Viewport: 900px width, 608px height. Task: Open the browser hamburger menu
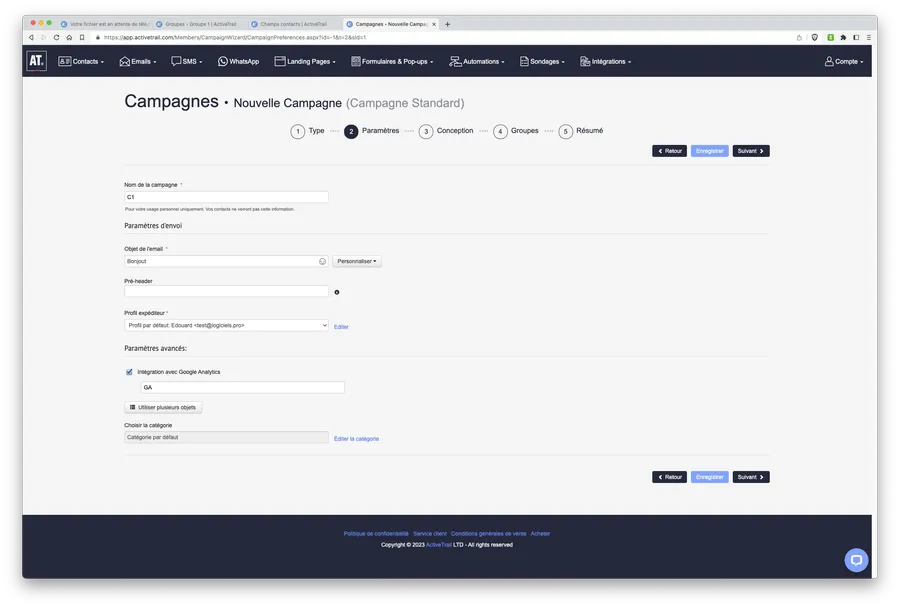coord(868,37)
